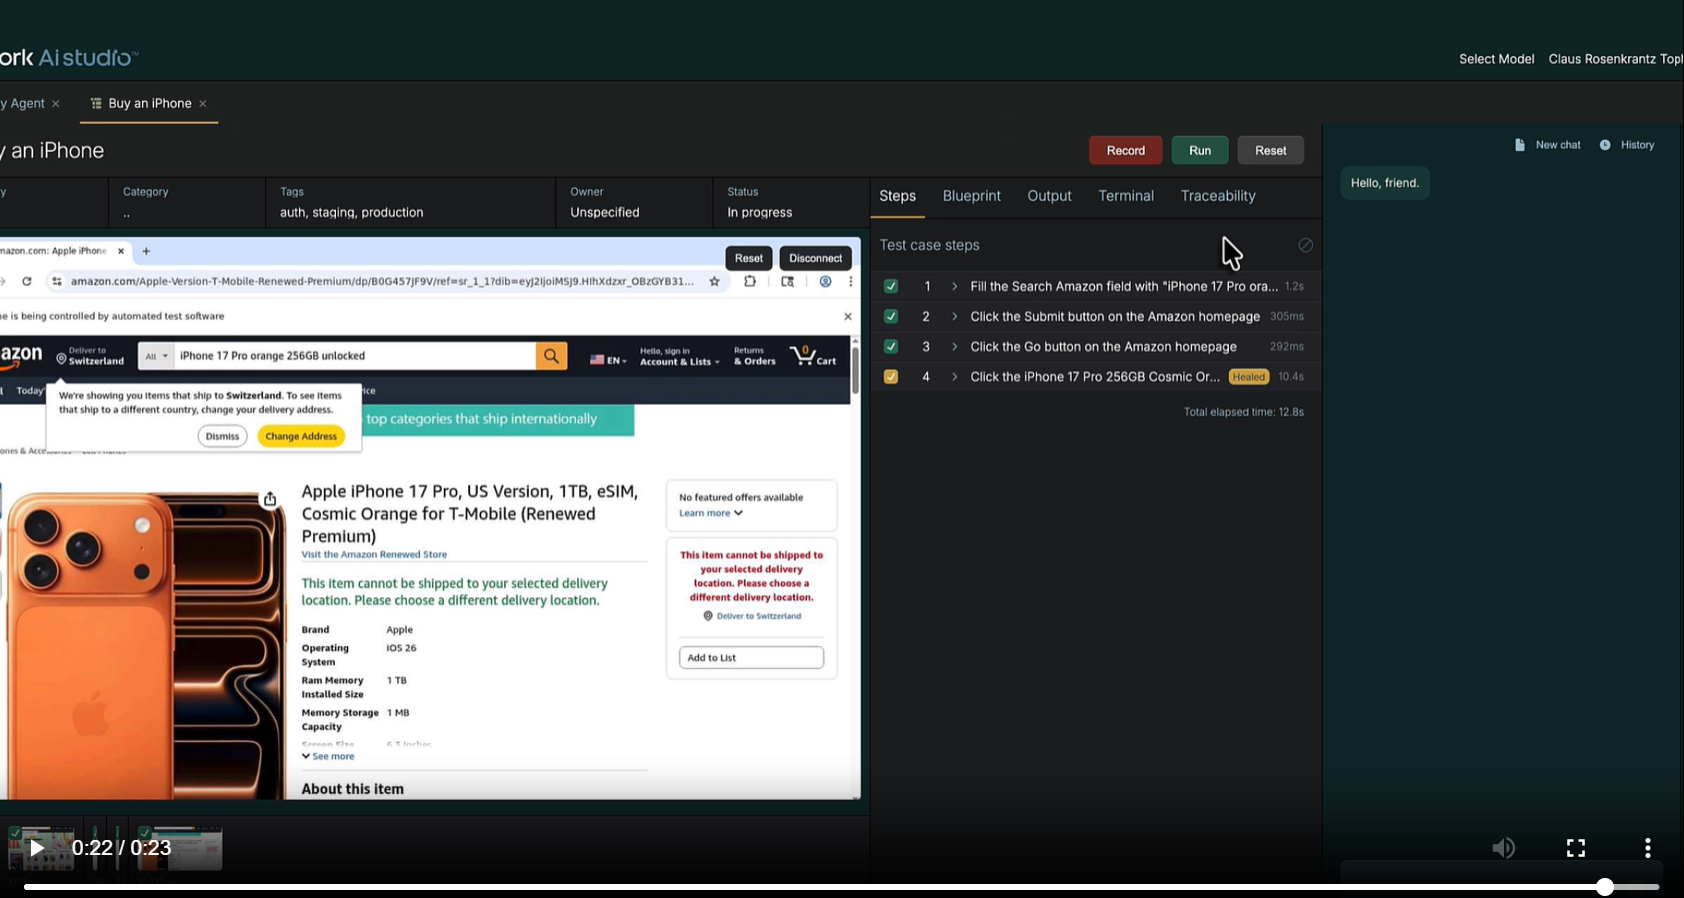
Task: Click the History clock icon
Action: pyautogui.click(x=1605, y=145)
